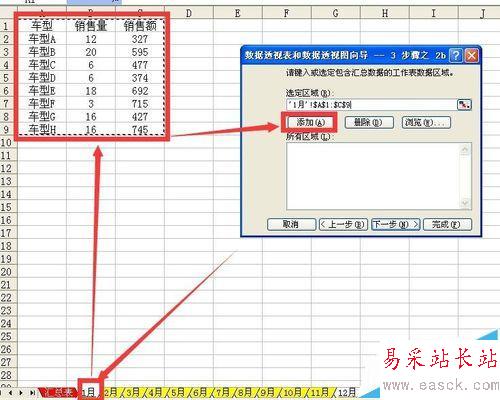Select cell containing 车型A

coord(42,39)
